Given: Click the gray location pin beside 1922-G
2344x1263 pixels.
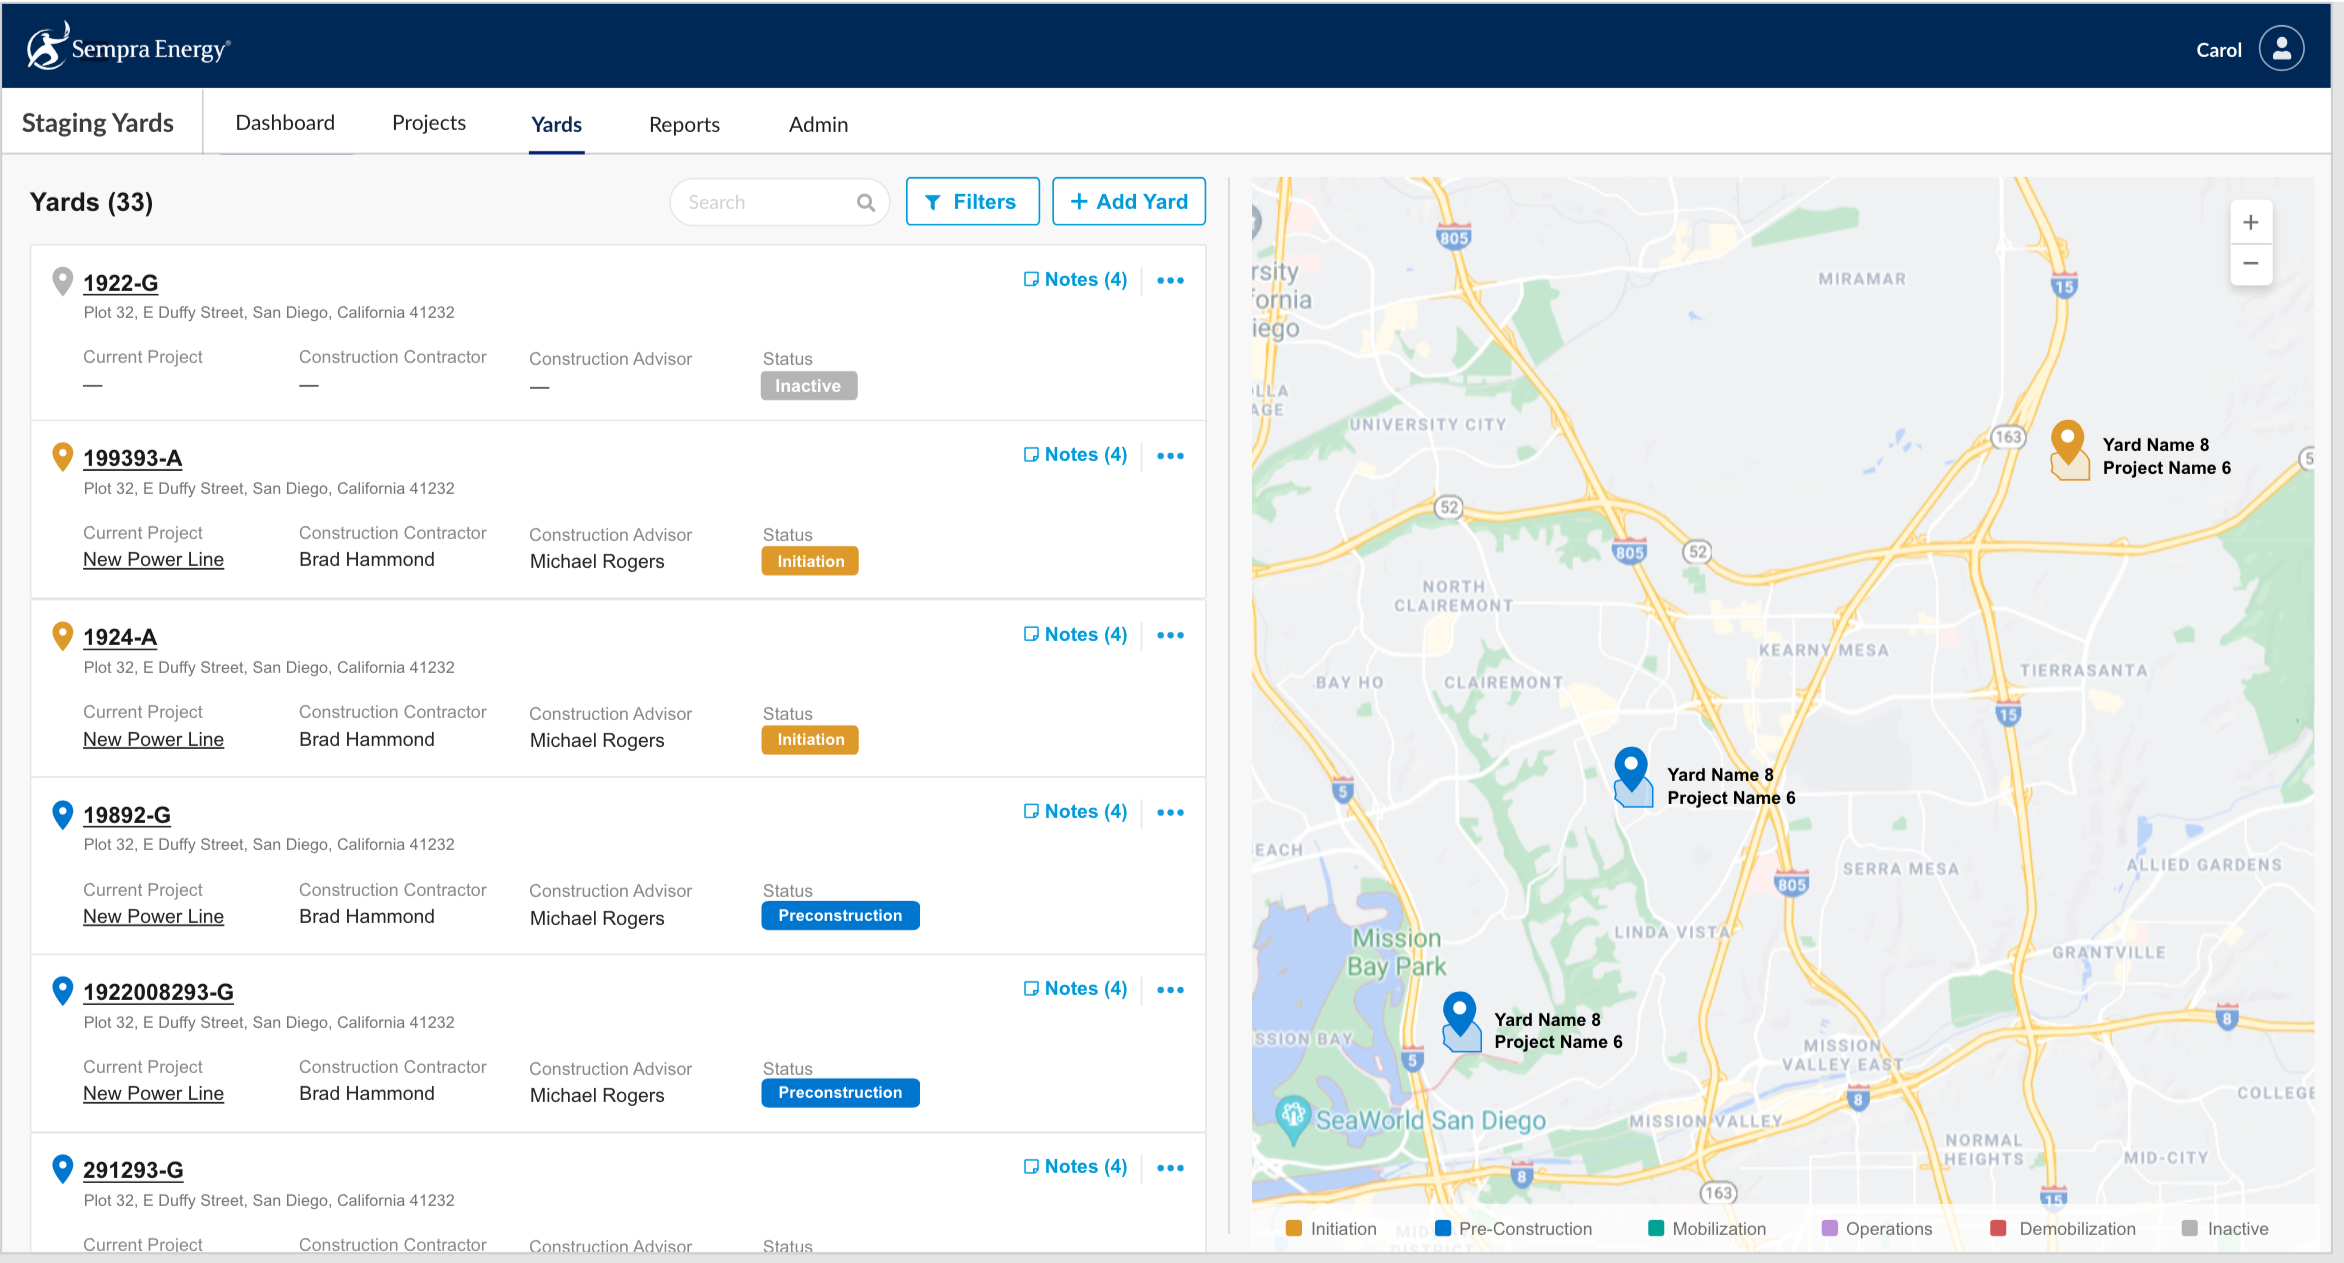Looking at the screenshot, I should point(62,281).
